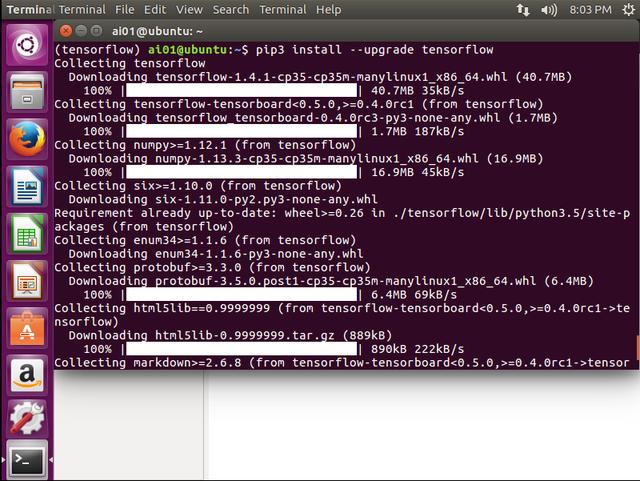The width and height of the screenshot is (640, 481).
Task: Expand the network indicator menu
Action: coord(524,10)
